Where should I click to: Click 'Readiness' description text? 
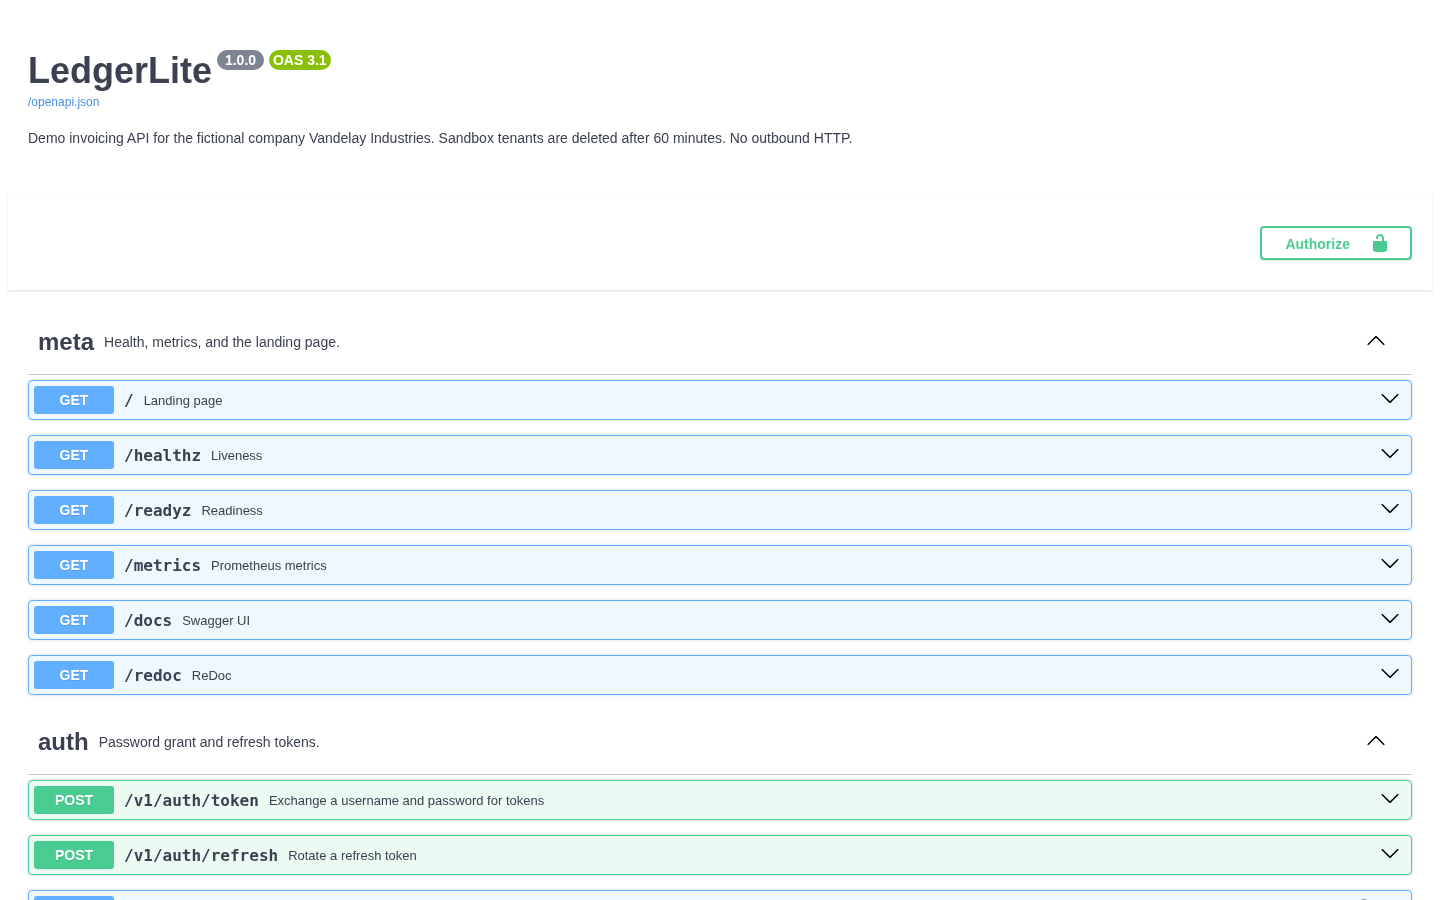point(232,511)
